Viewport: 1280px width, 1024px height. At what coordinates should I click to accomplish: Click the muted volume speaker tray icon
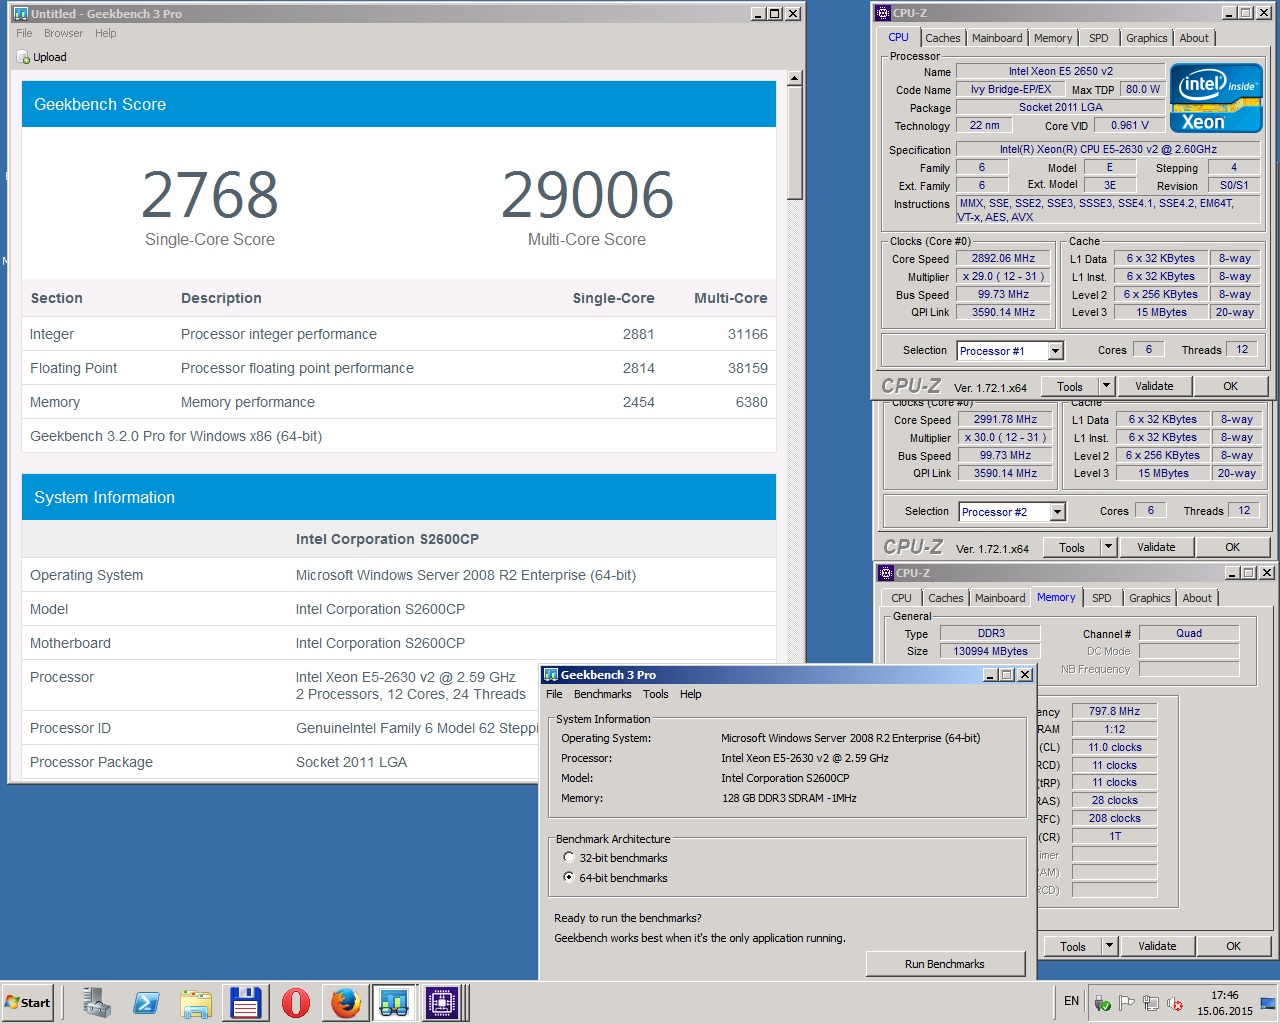click(1176, 1003)
